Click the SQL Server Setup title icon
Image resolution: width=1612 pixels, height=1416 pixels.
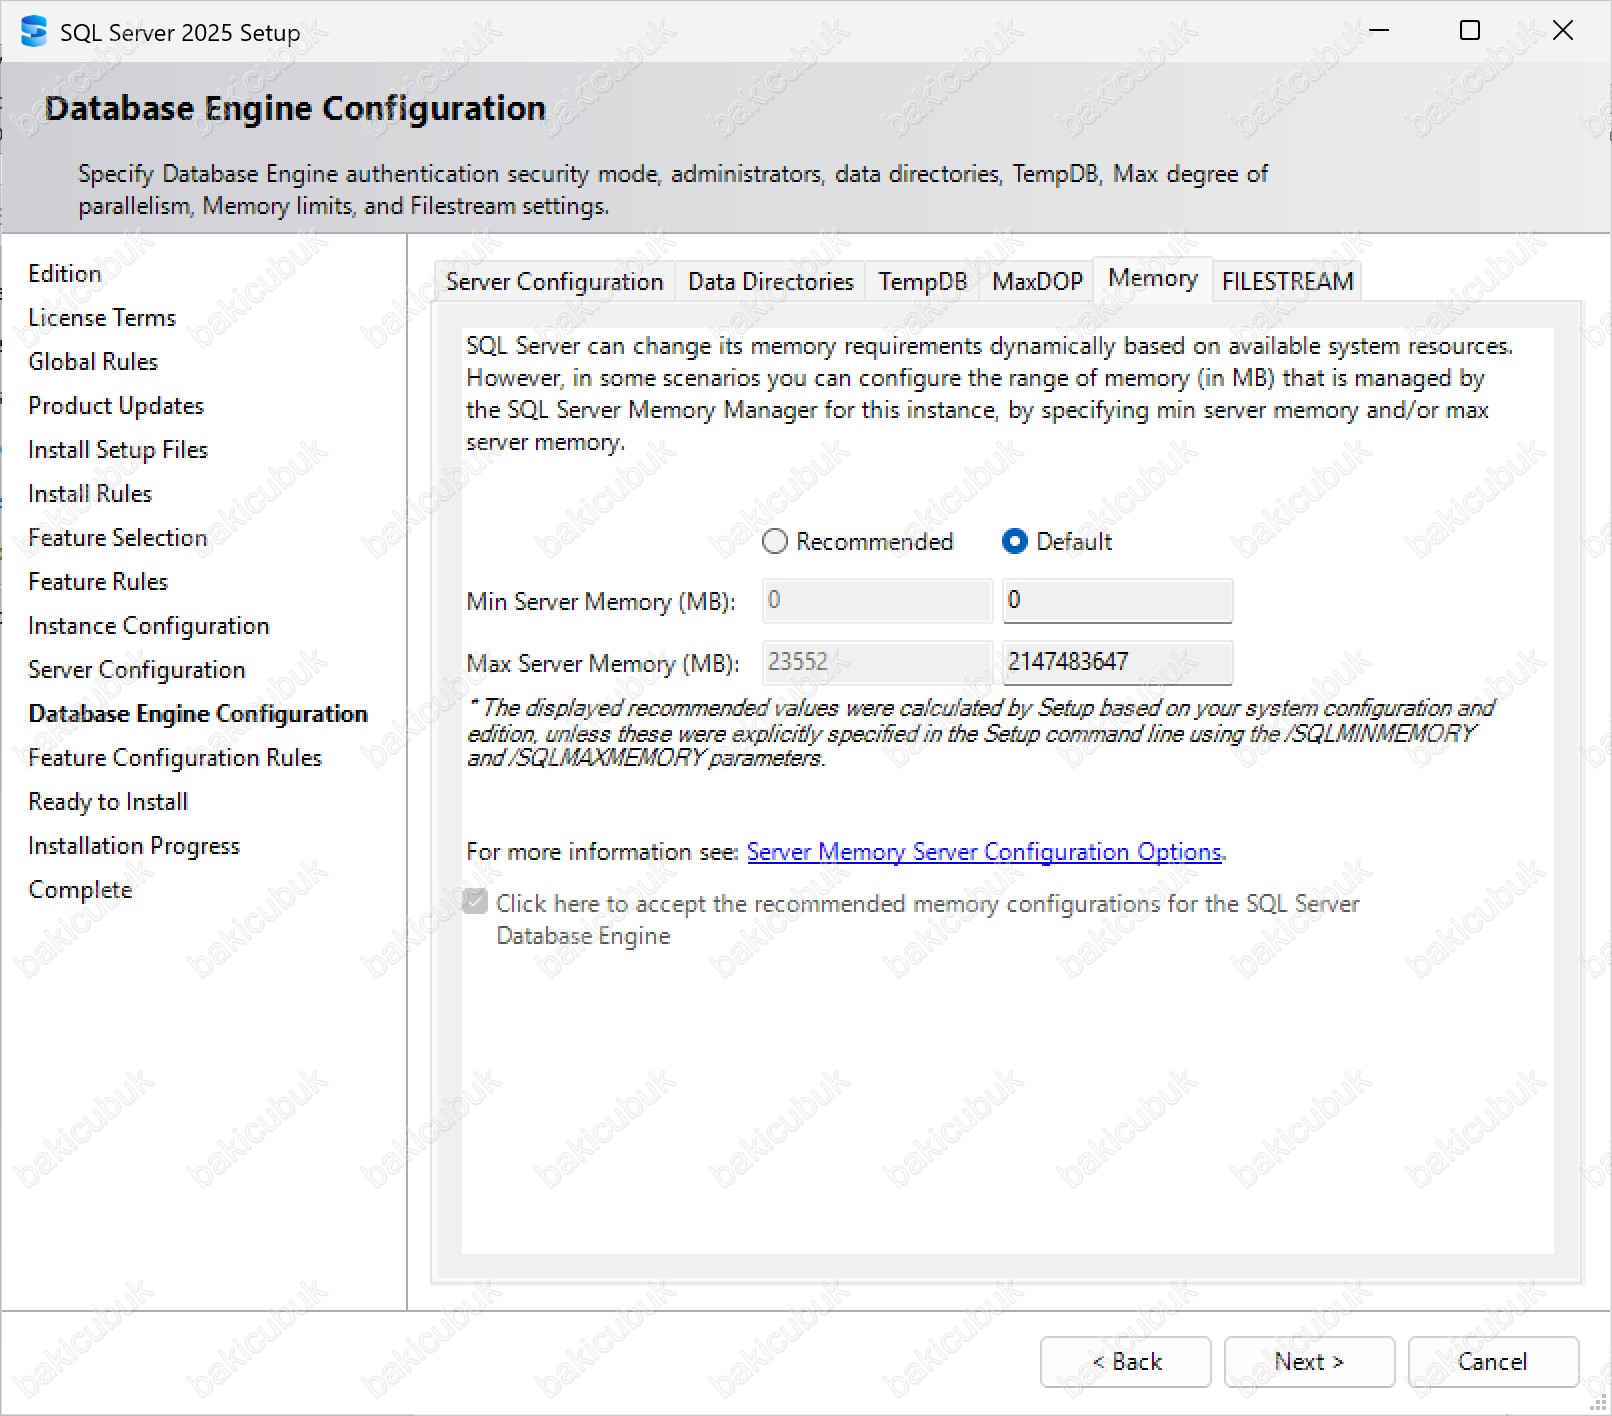coord(33,32)
